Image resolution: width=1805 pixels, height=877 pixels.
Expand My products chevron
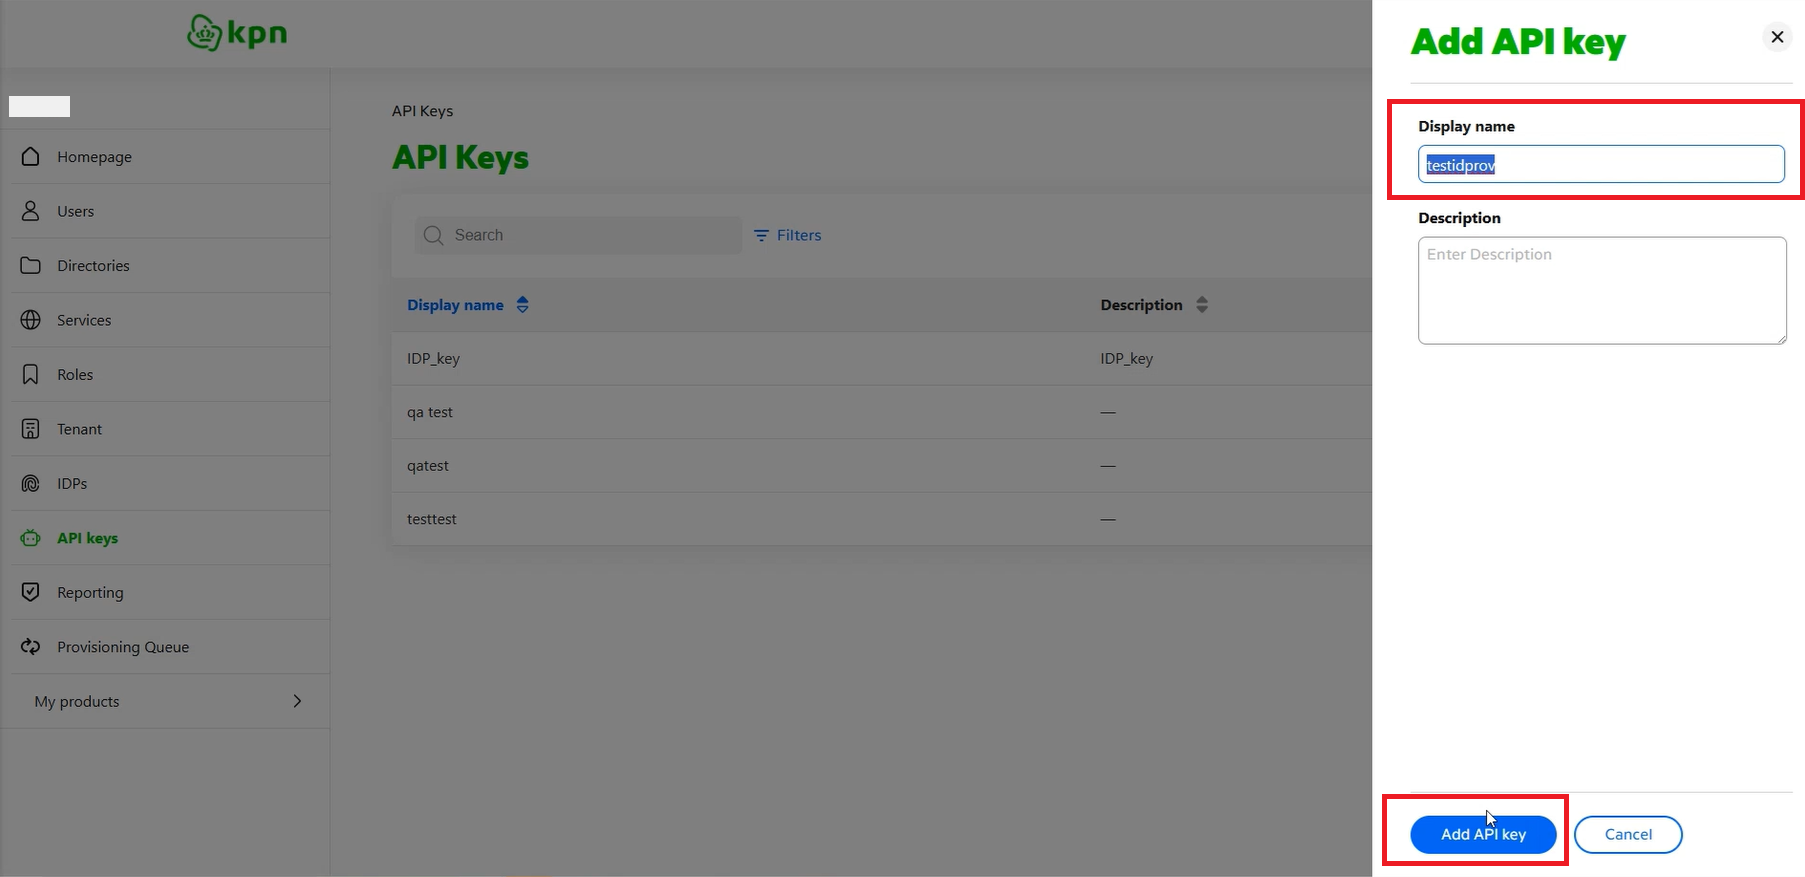click(297, 701)
